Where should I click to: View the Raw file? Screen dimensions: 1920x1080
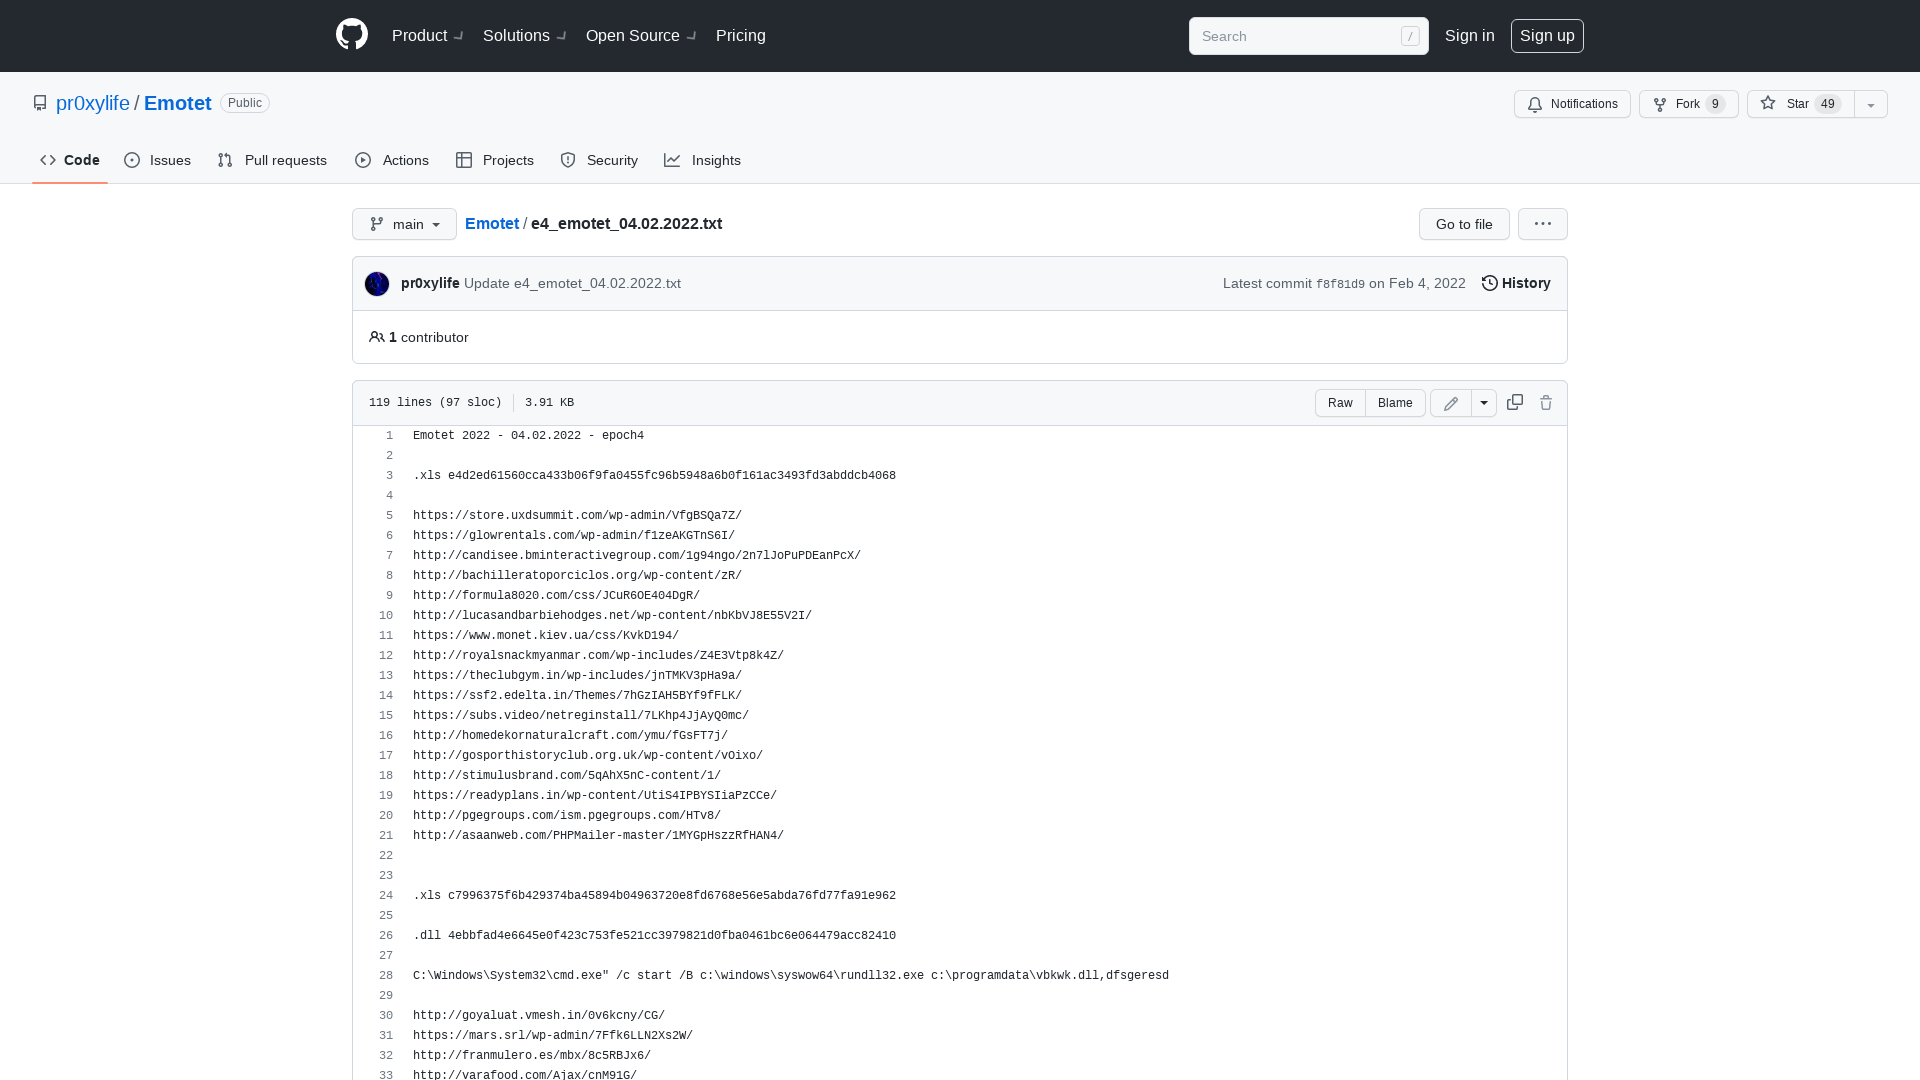tap(1340, 403)
